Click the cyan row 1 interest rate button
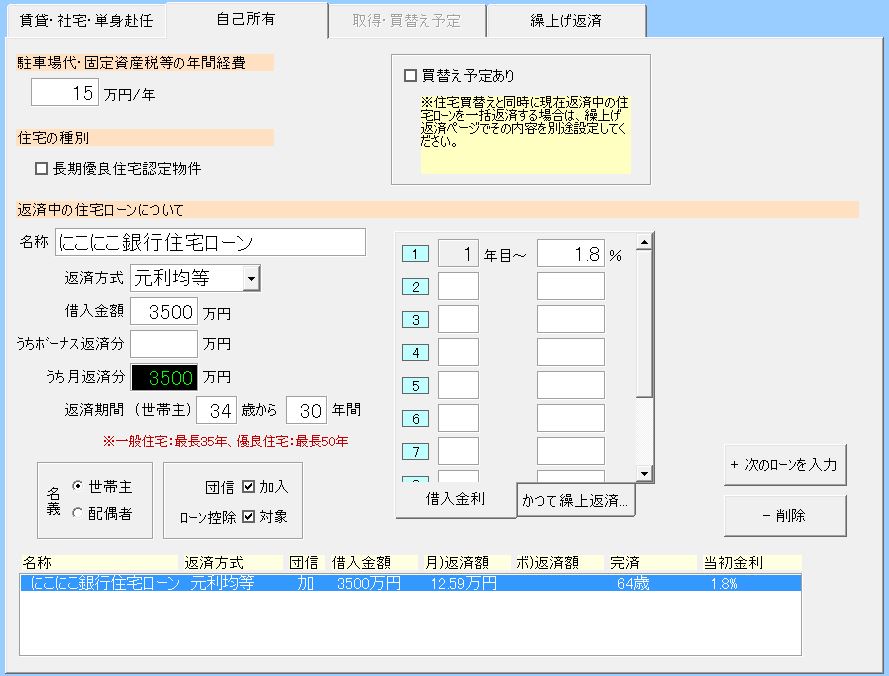This screenshot has height=676, width=889. click(414, 254)
